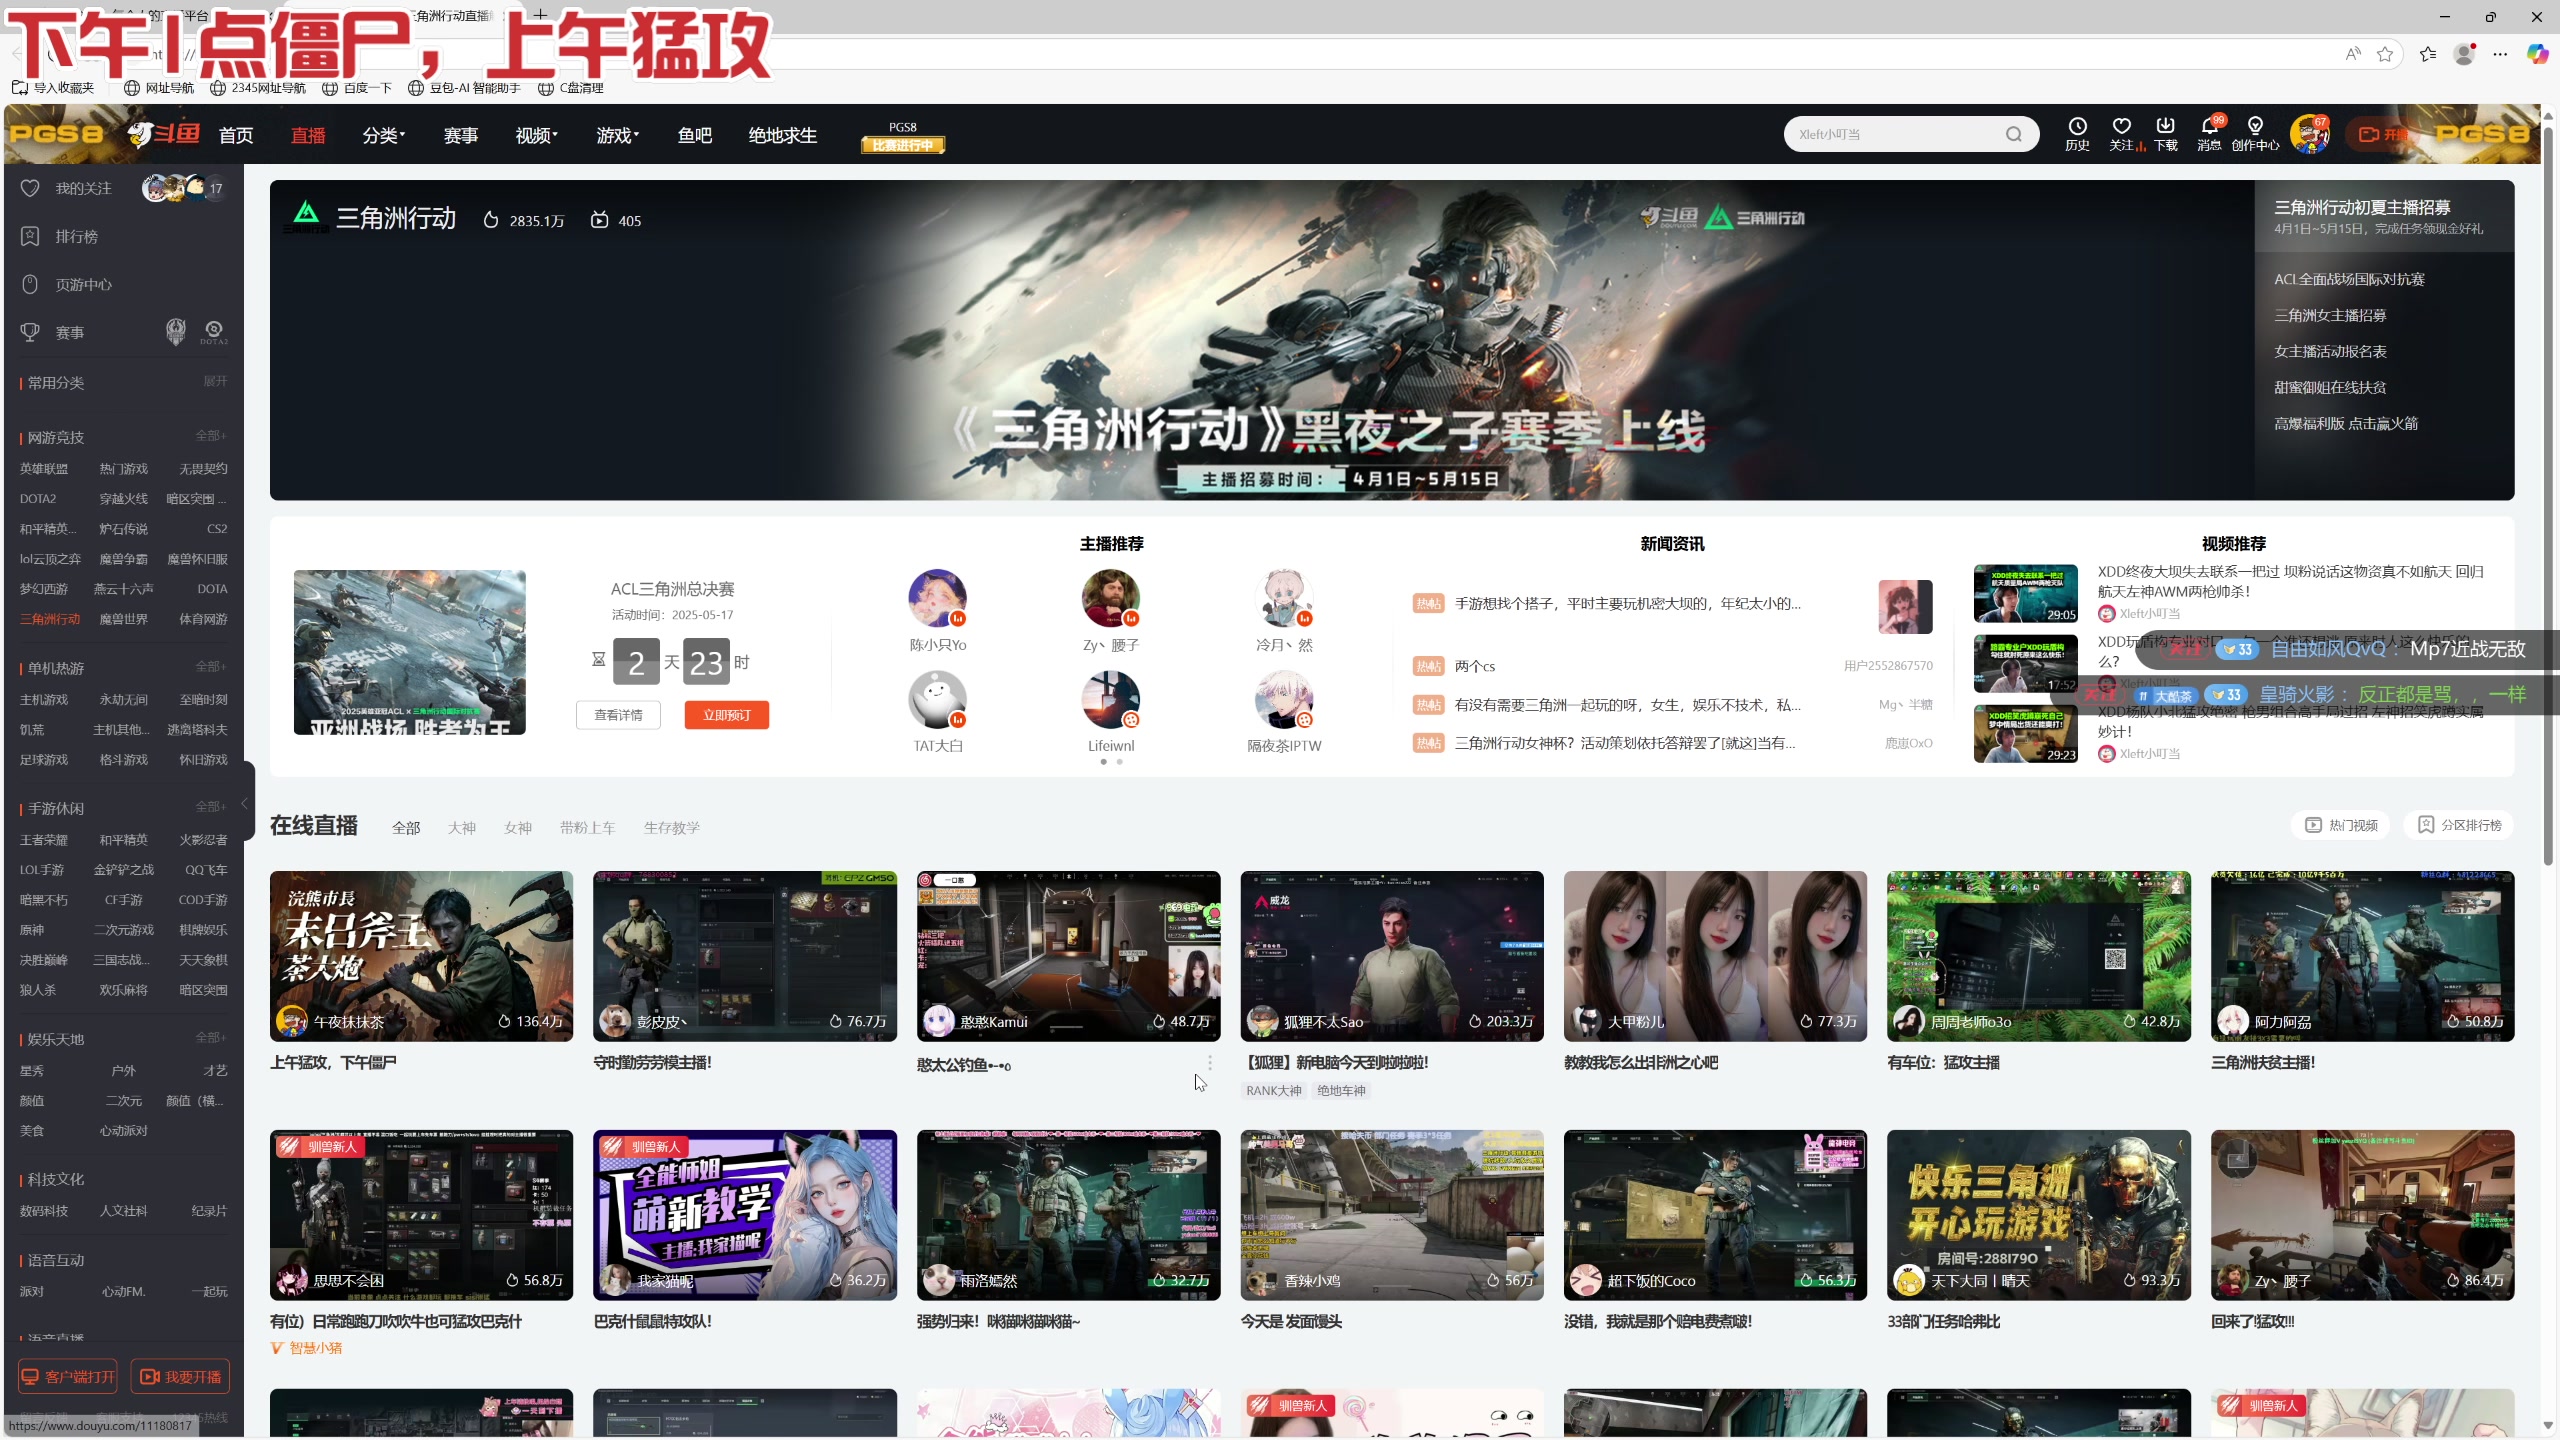
Task: Open the ACL三角洲总决赛 event image
Action: [x=409, y=652]
